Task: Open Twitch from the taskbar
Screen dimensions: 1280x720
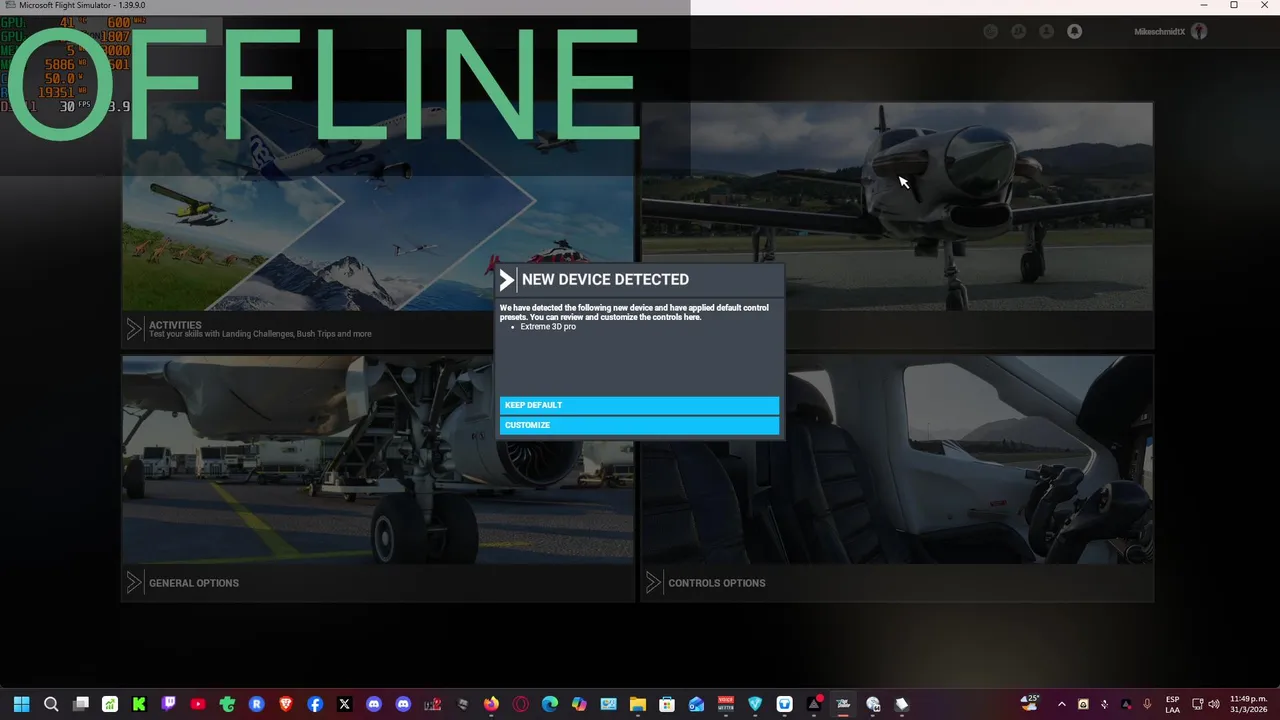Action: pos(169,704)
